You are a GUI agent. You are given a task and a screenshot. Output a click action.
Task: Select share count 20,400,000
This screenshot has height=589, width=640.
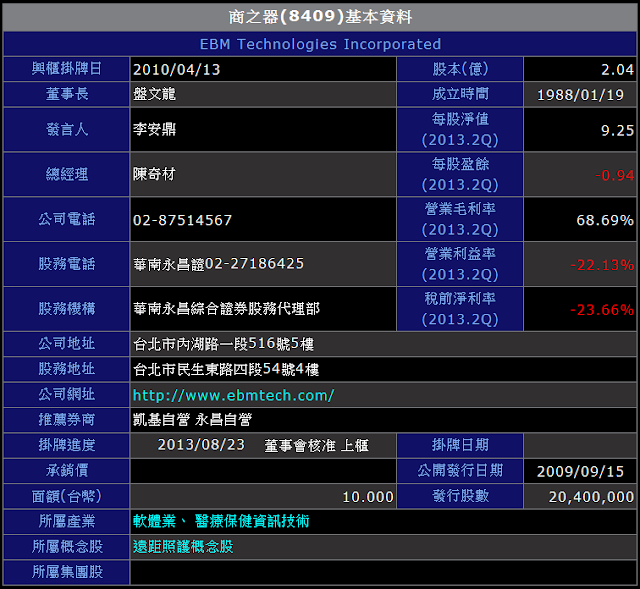pos(591,497)
